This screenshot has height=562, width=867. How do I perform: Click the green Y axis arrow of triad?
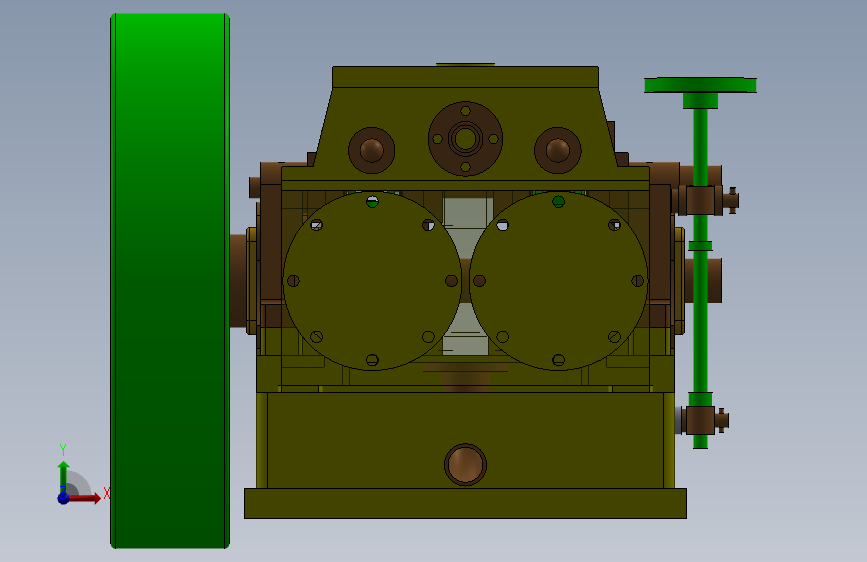[x=64, y=476]
